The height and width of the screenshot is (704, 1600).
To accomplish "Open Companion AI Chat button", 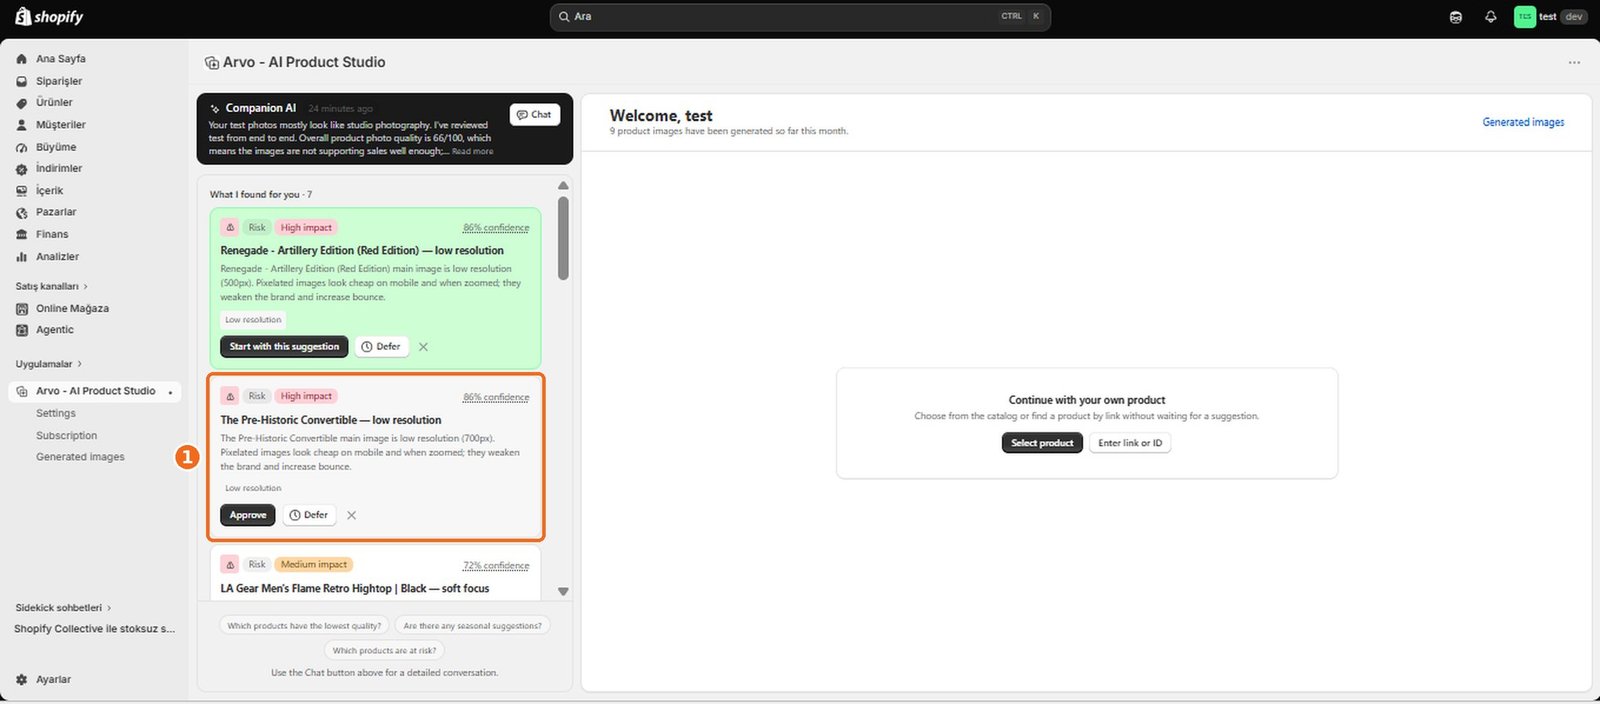I will click(535, 115).
